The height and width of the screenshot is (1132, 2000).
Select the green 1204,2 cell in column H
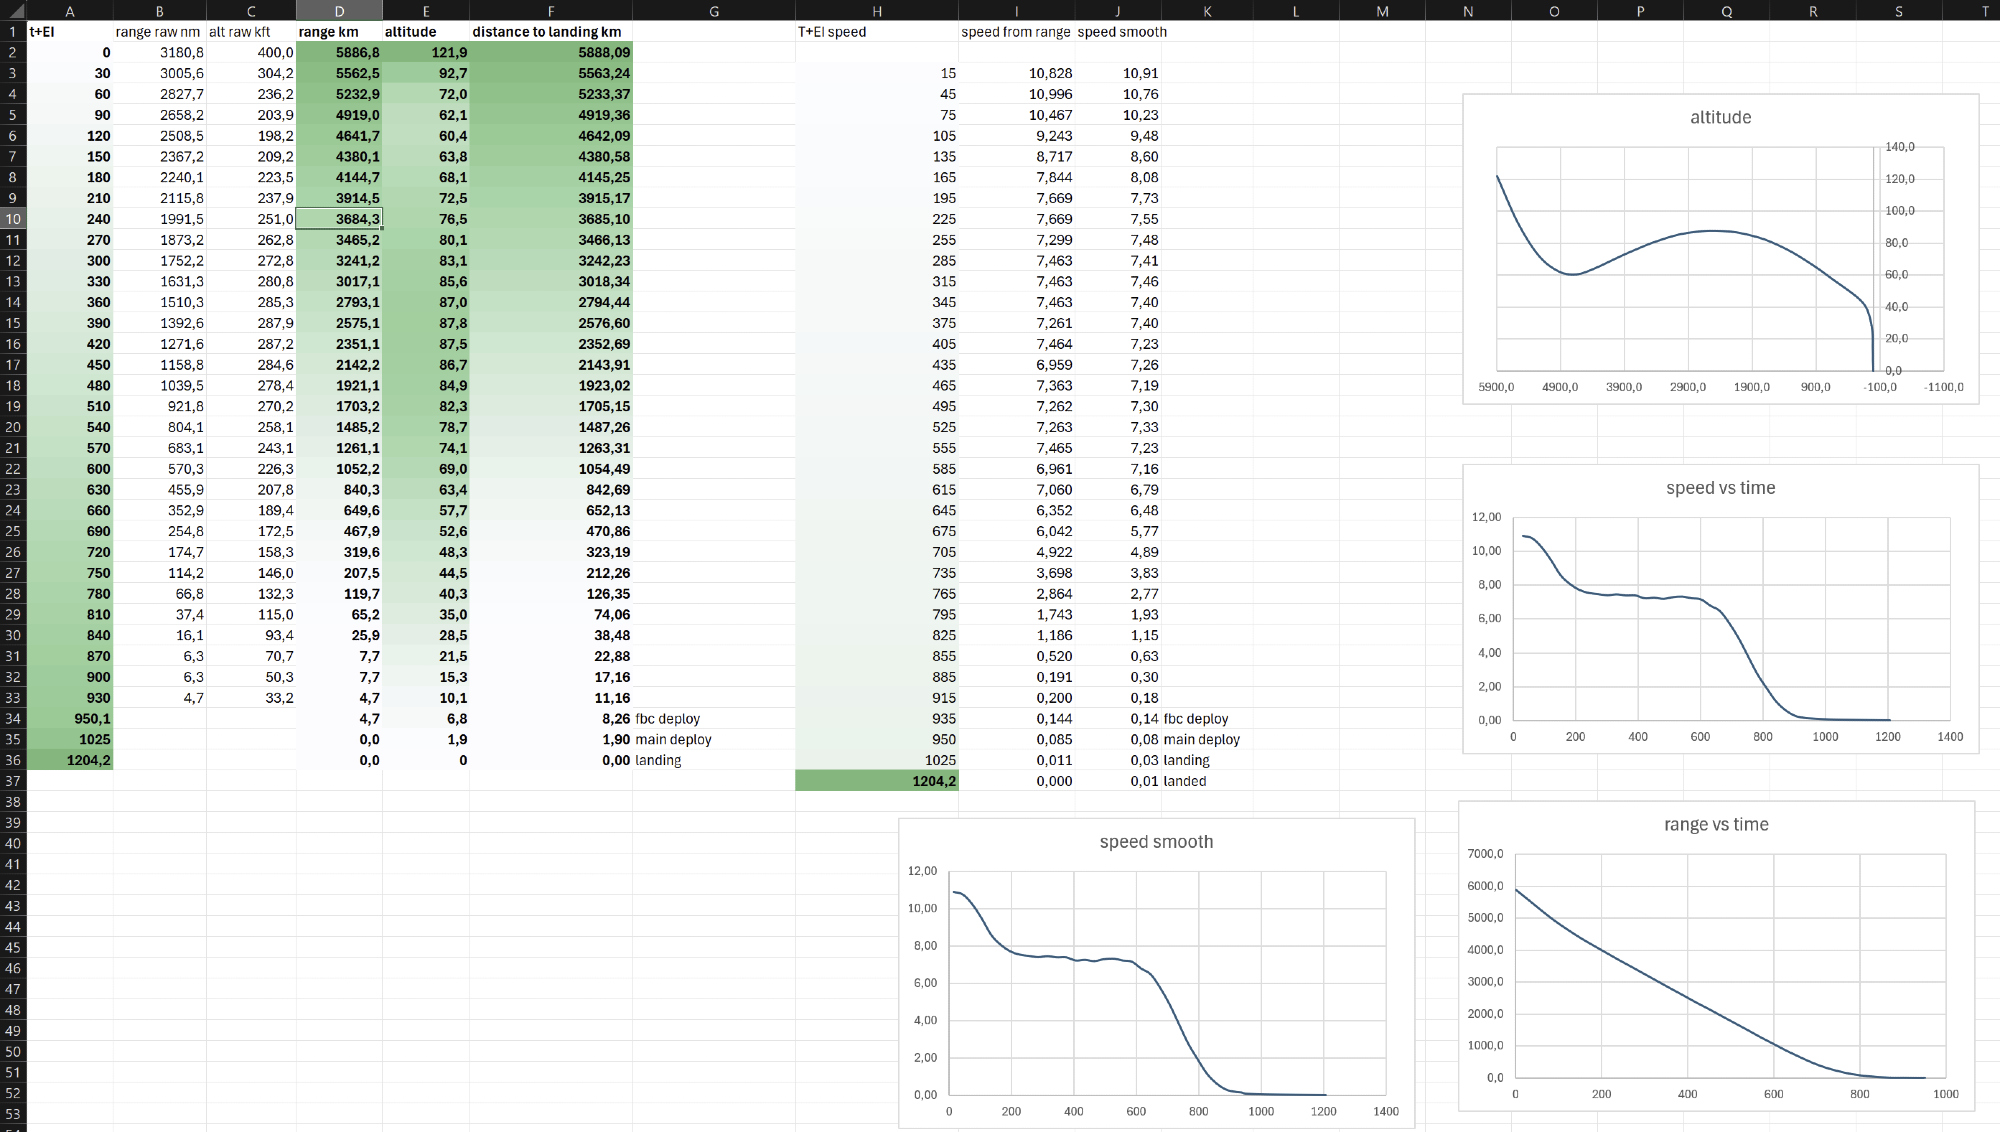click(876, 781)
